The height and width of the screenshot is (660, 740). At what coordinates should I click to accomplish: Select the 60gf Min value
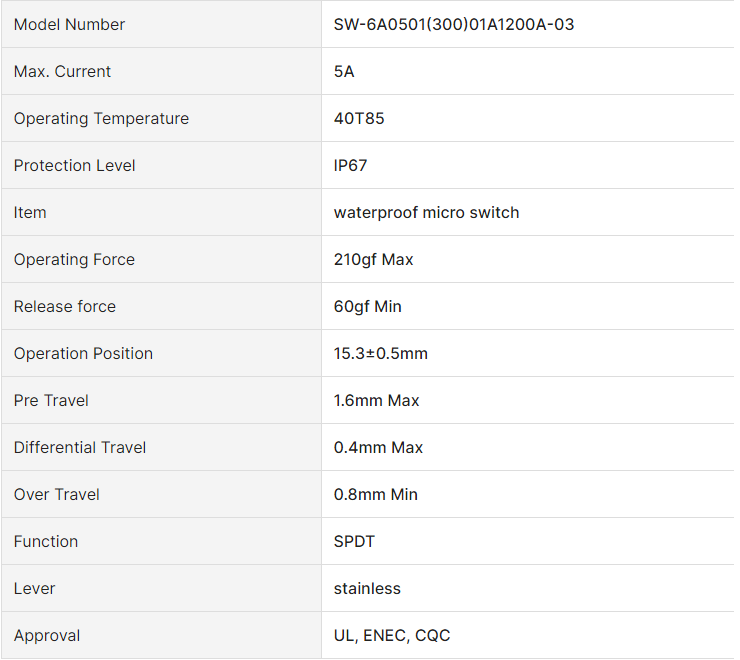click(x=367, y=307)
